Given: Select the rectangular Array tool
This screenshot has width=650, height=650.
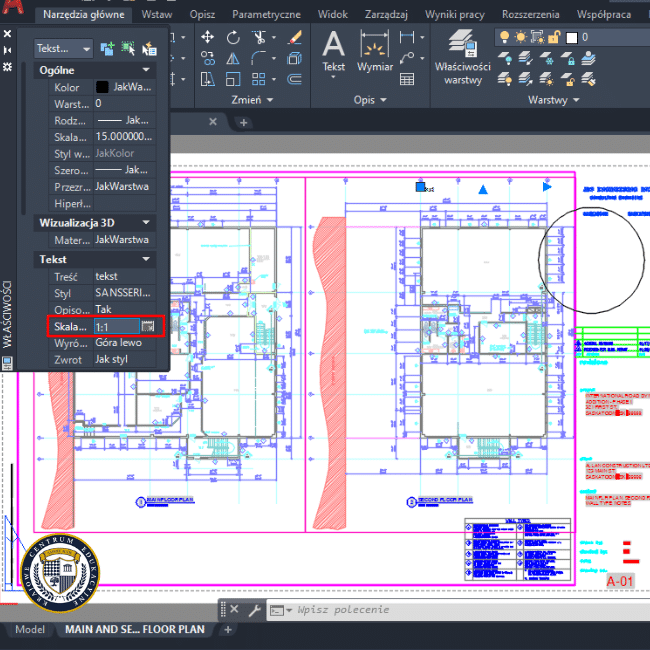Looking at the screenshot, I should 259,79.
